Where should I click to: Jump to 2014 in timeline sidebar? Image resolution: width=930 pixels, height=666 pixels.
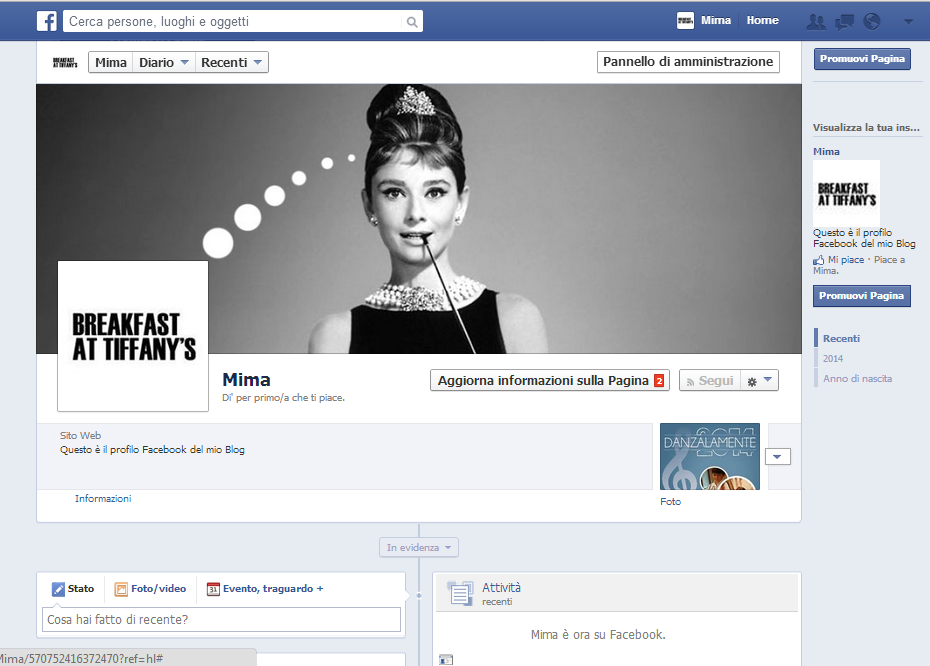833,359
